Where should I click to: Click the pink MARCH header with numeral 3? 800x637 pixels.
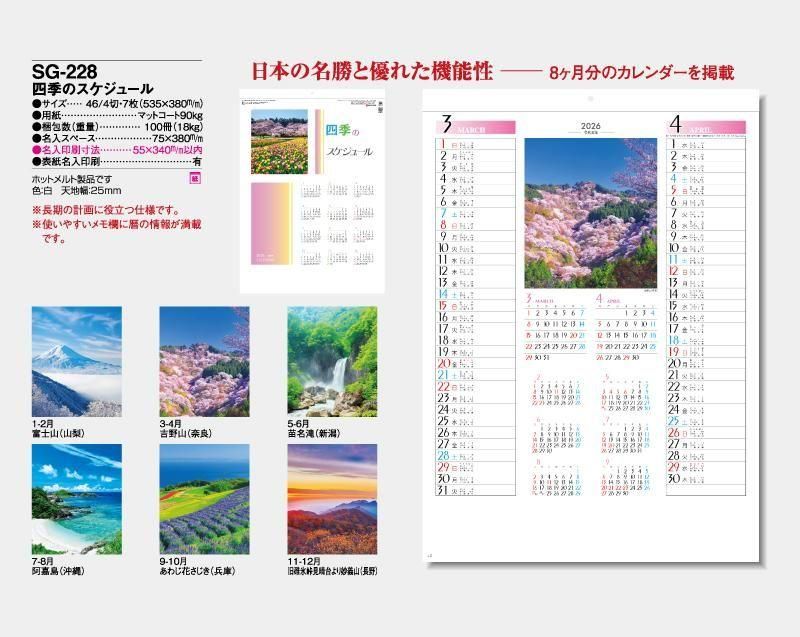click(476, 125)
